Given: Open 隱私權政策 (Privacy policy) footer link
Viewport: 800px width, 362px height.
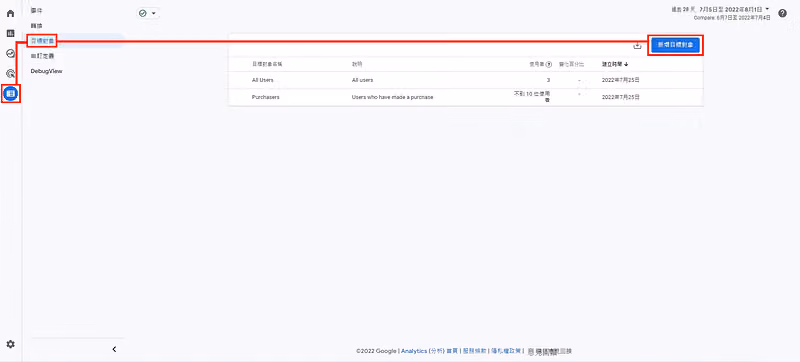Looking at the screenshot, I should [506, 351].
